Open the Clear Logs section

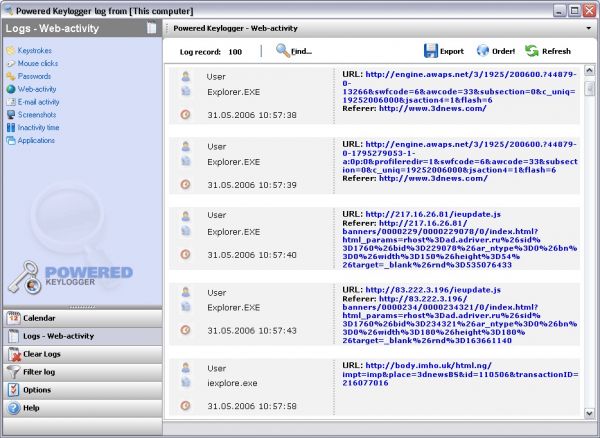click(83, 354)
